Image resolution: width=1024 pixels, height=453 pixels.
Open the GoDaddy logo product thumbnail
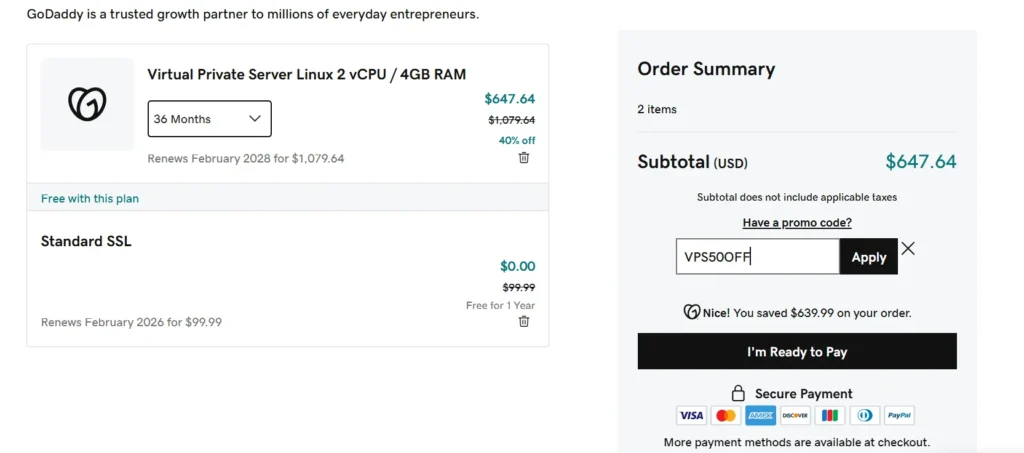click(87, 104)
